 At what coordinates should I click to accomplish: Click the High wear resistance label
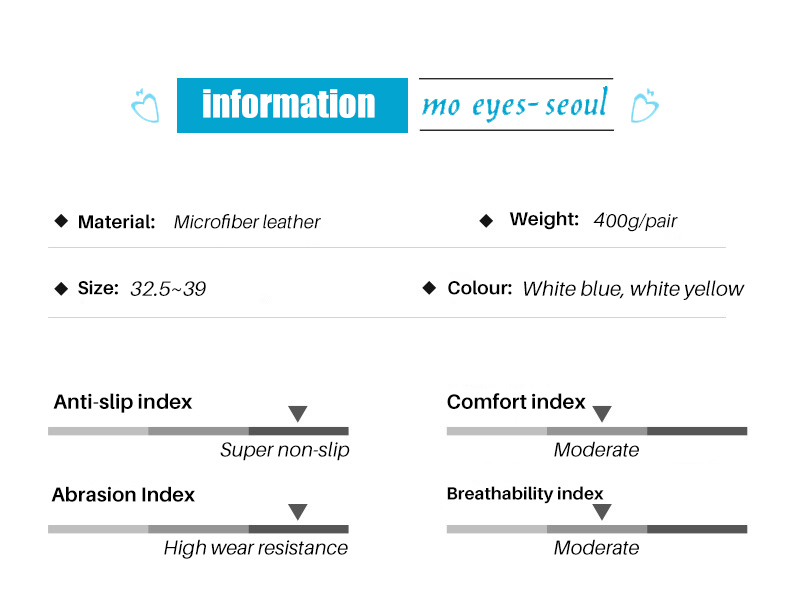click(x=256, y=548)
